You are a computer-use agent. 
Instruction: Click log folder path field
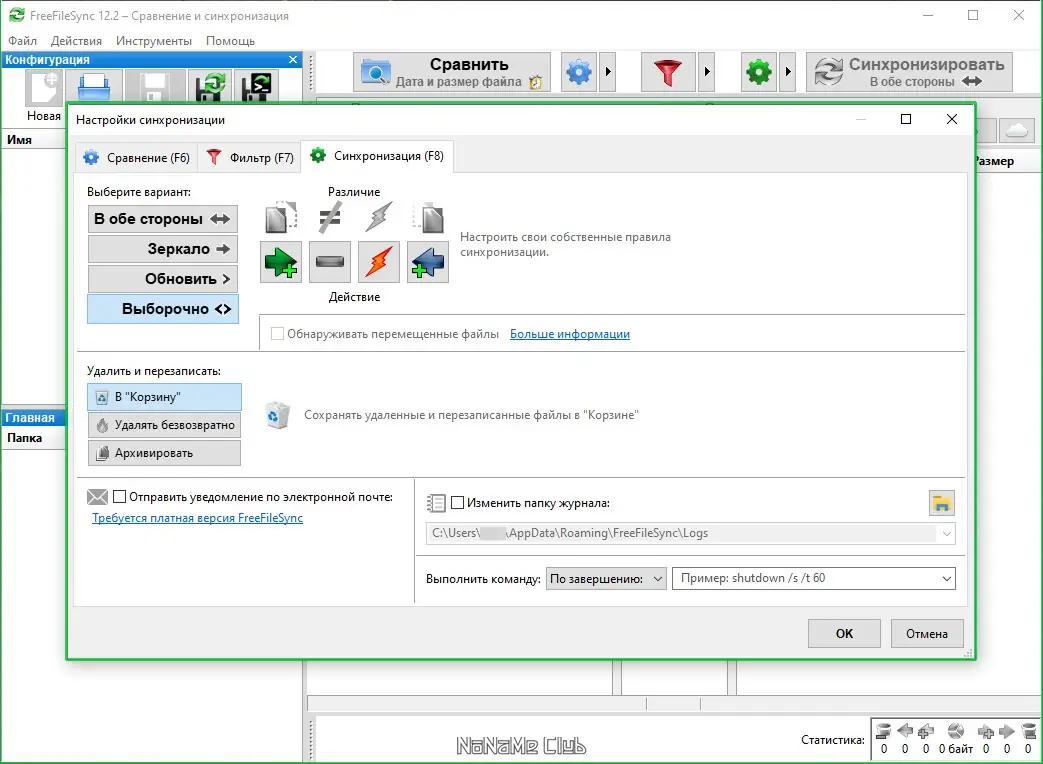[690, 533]
